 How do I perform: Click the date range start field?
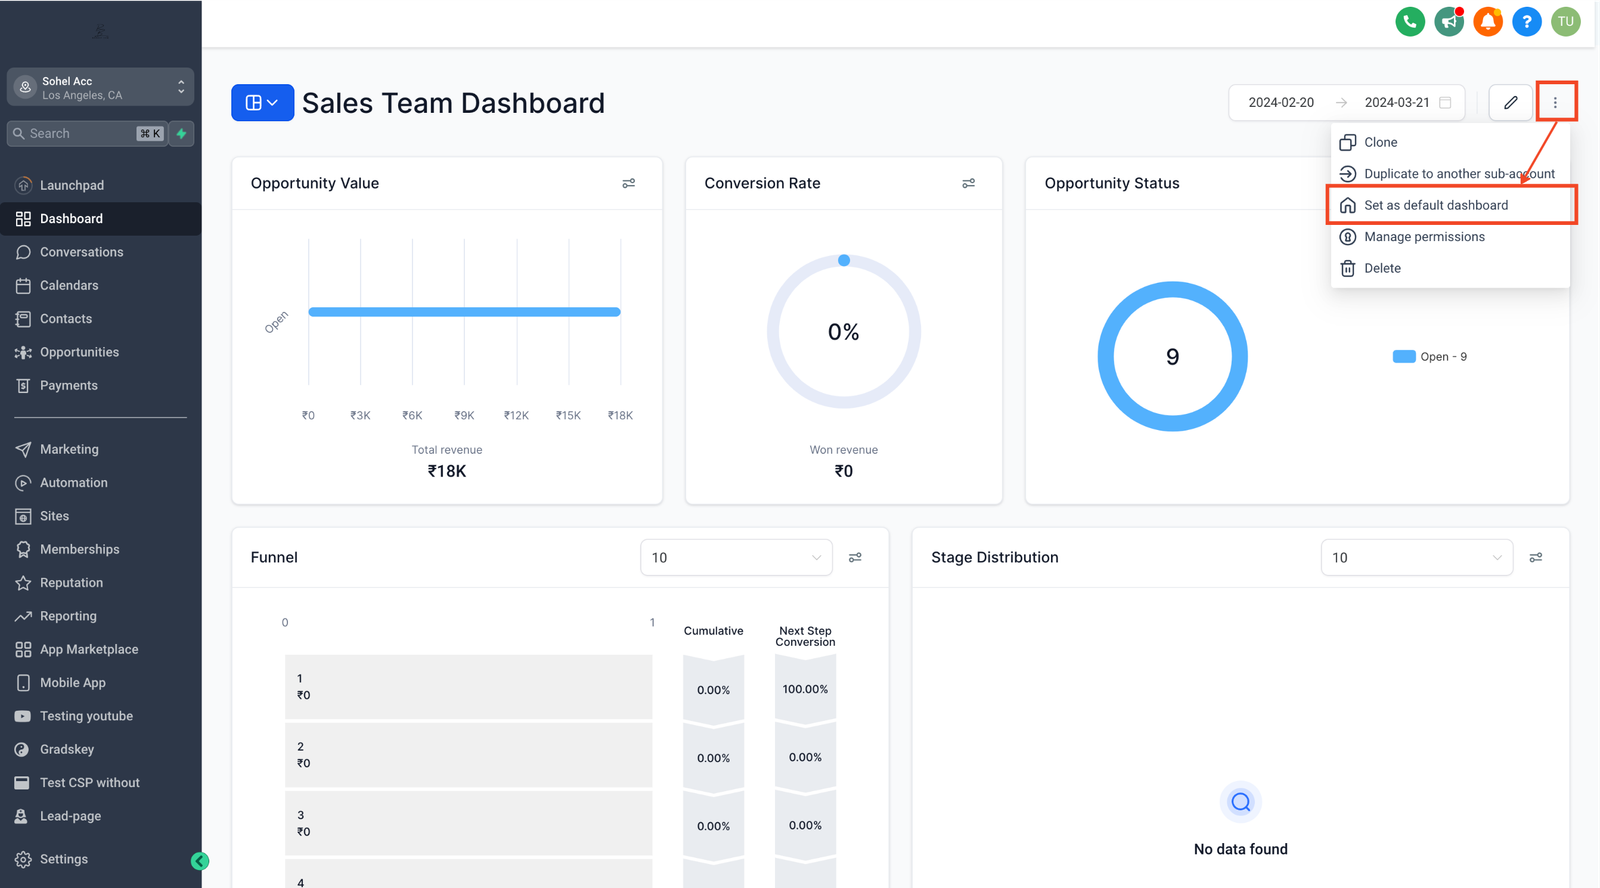point(1281,102)
